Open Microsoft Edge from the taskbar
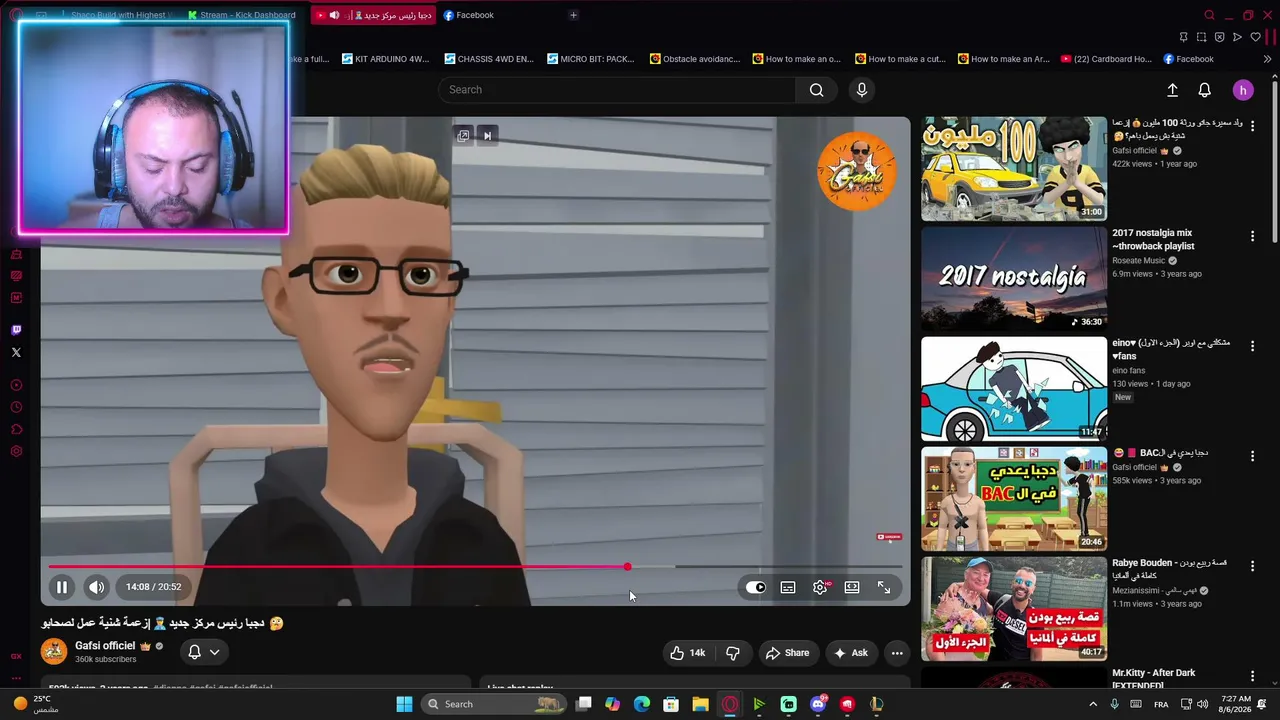Image resolution: width=1280 pixels, height=720 pixels. coord(642,704)
